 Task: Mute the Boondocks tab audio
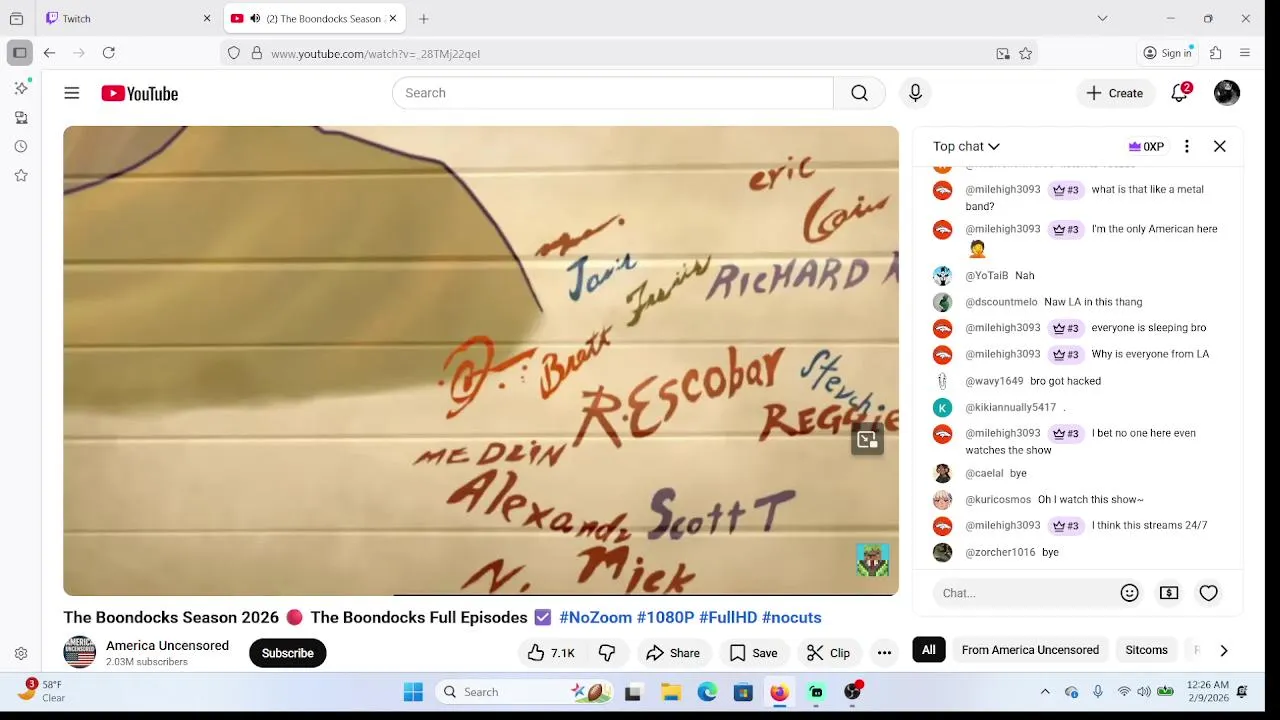(255, 18)
